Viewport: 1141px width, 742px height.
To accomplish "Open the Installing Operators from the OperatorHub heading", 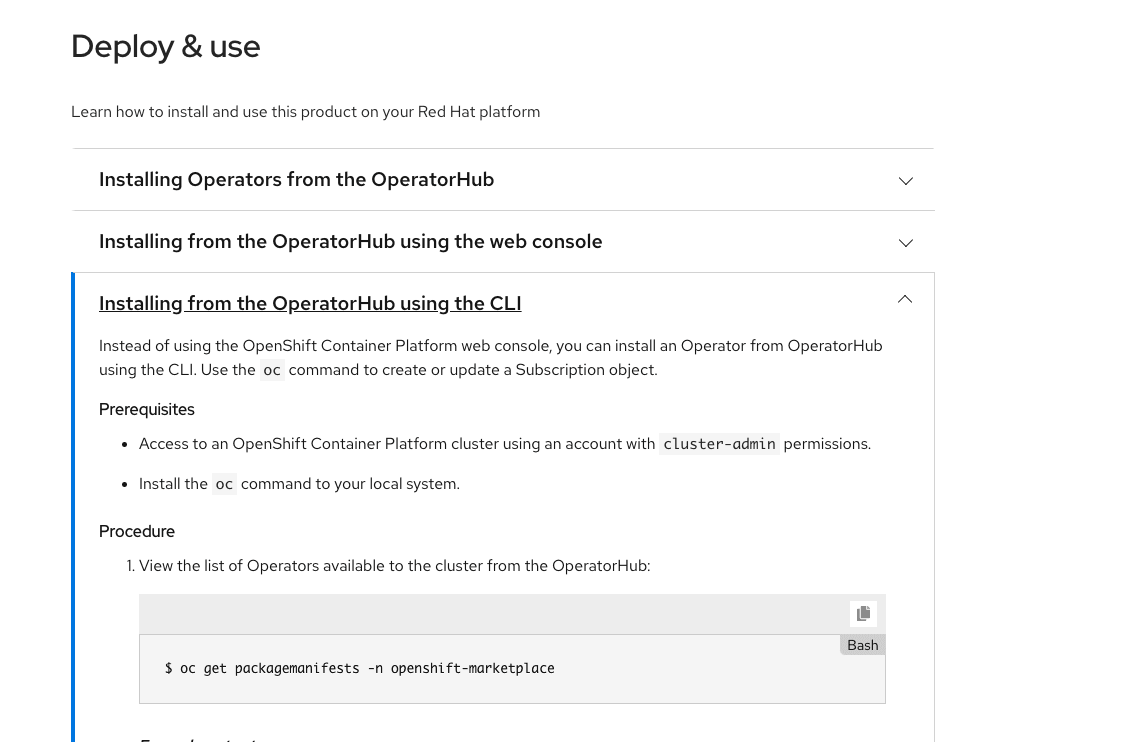I will coord(296,180).
